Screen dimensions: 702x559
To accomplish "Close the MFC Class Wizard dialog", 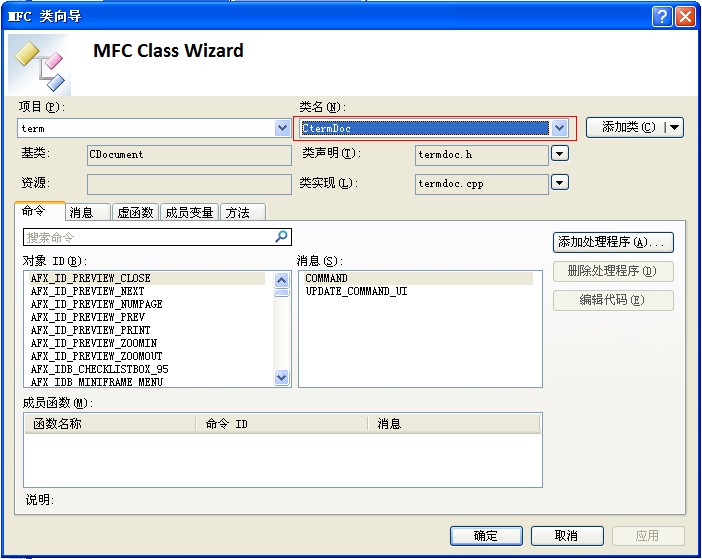I will pyautogui.click(x=685, y=17).
